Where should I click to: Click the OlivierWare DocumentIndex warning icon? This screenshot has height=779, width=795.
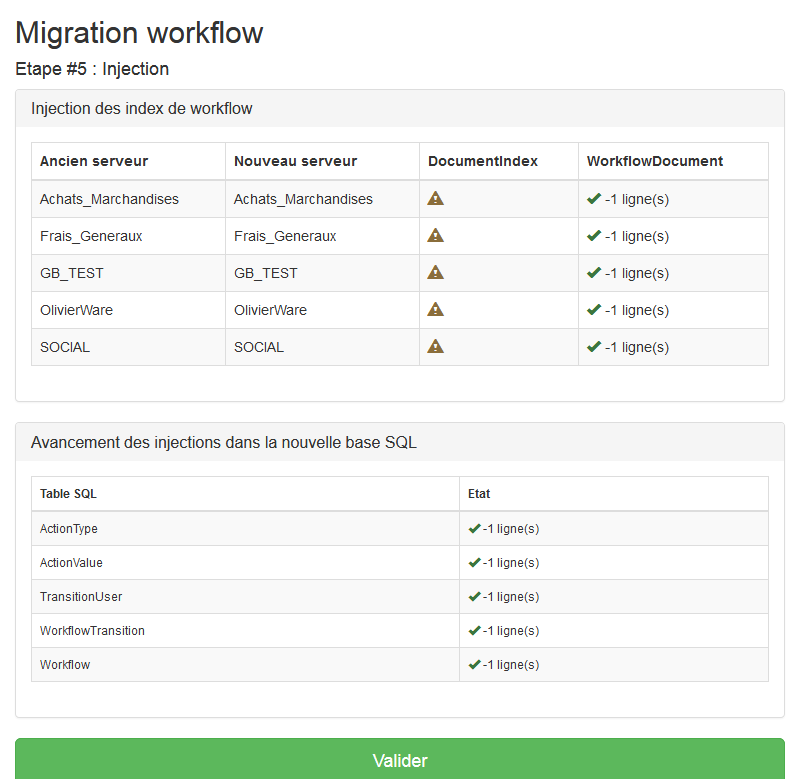tap(435, 309)
